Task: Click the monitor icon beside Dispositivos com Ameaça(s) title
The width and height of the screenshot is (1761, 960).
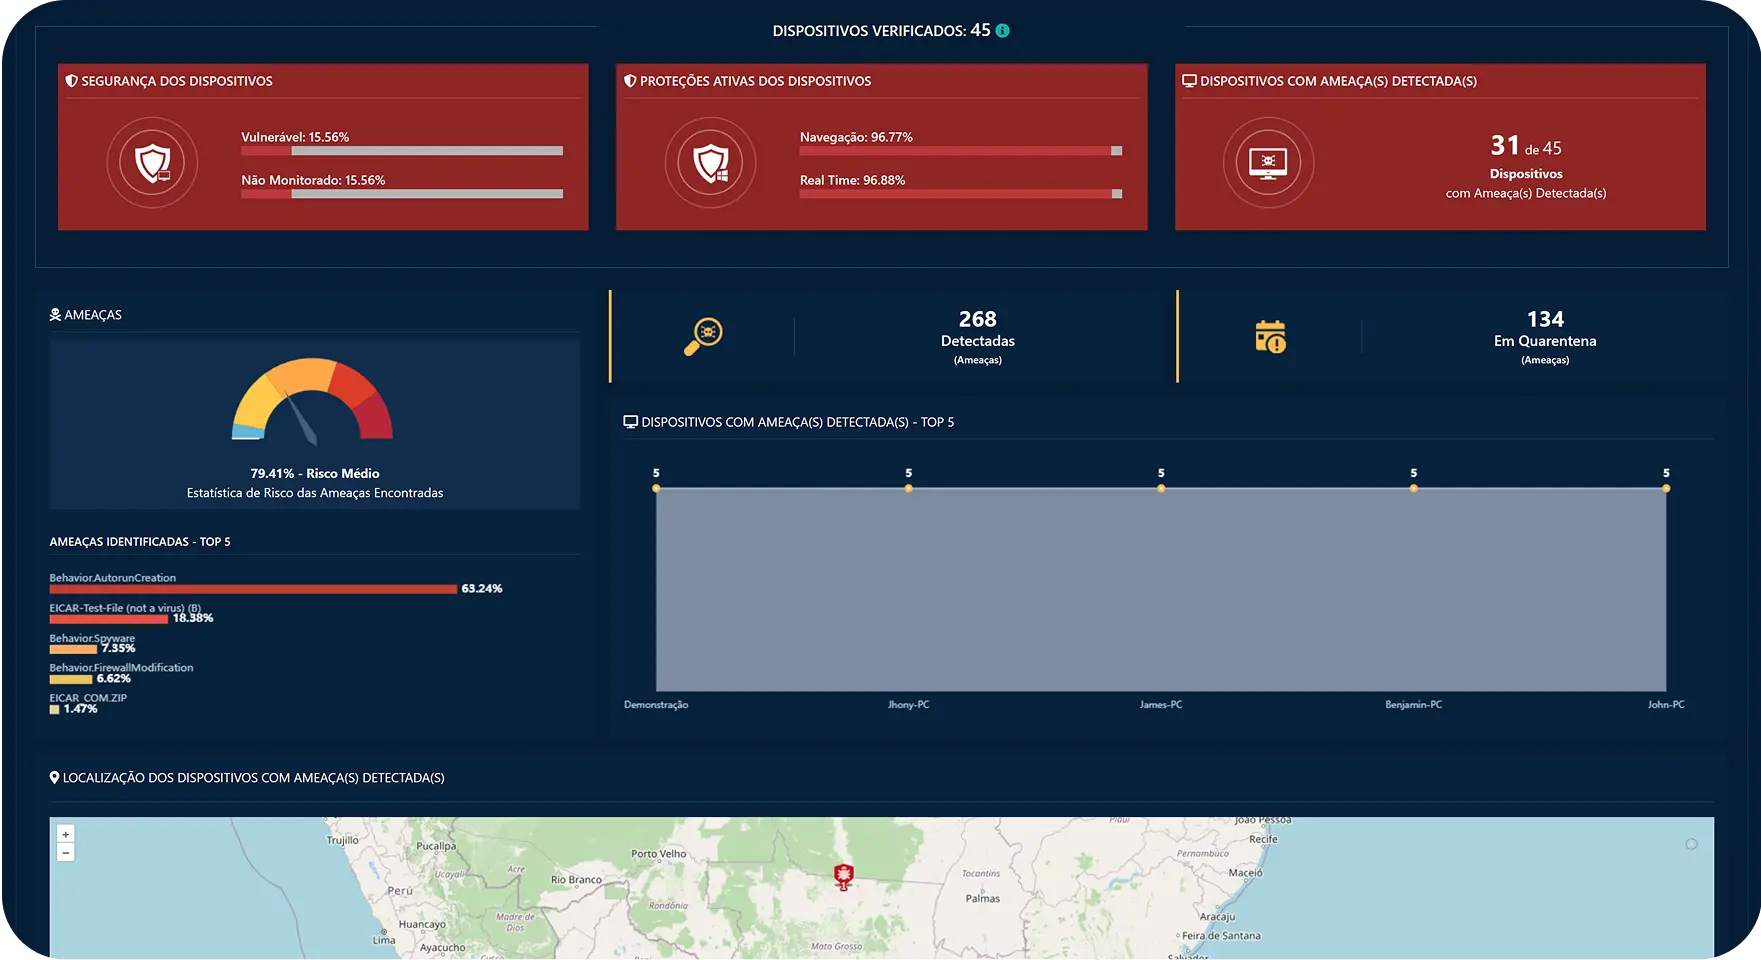Action: (x=1189, y=81)
